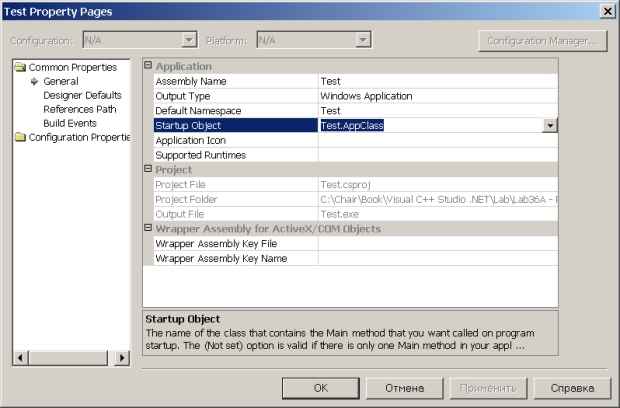The image size is (620, 408).
Task: Select General in the properties tree
Action: tap(61, 81)
